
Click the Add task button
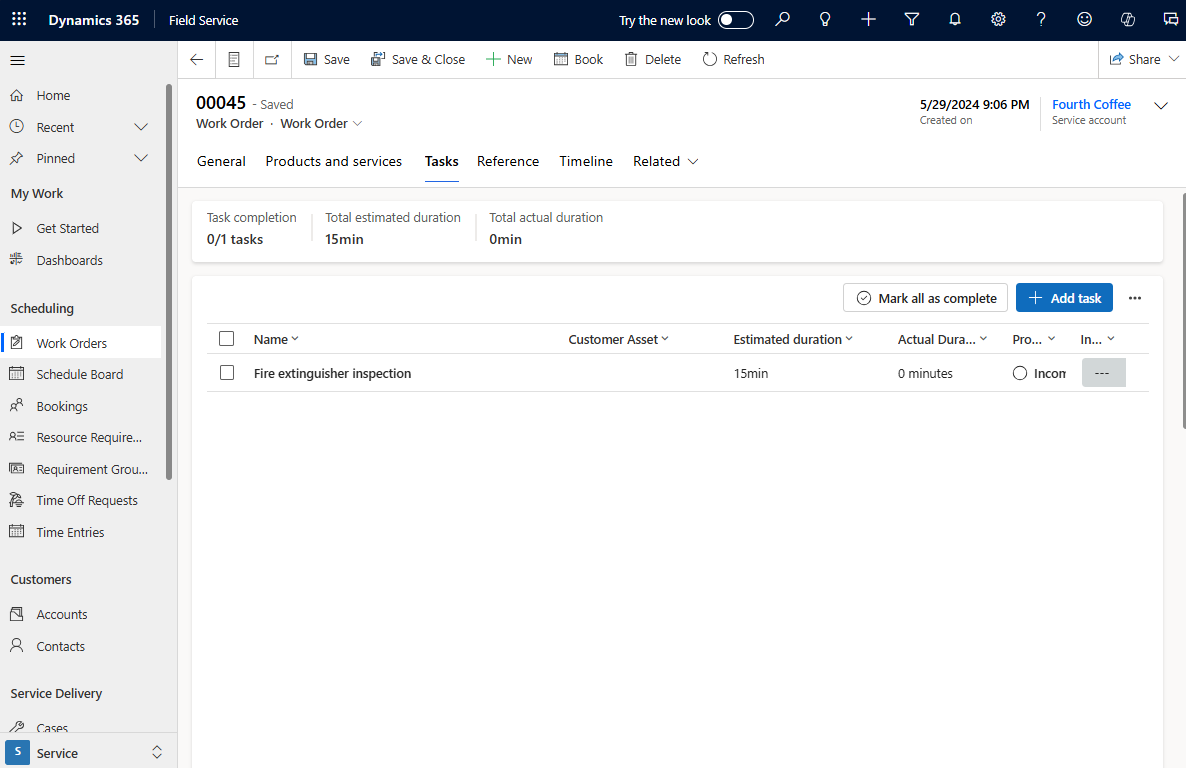pyautogui.click(x=1063, y=298)
